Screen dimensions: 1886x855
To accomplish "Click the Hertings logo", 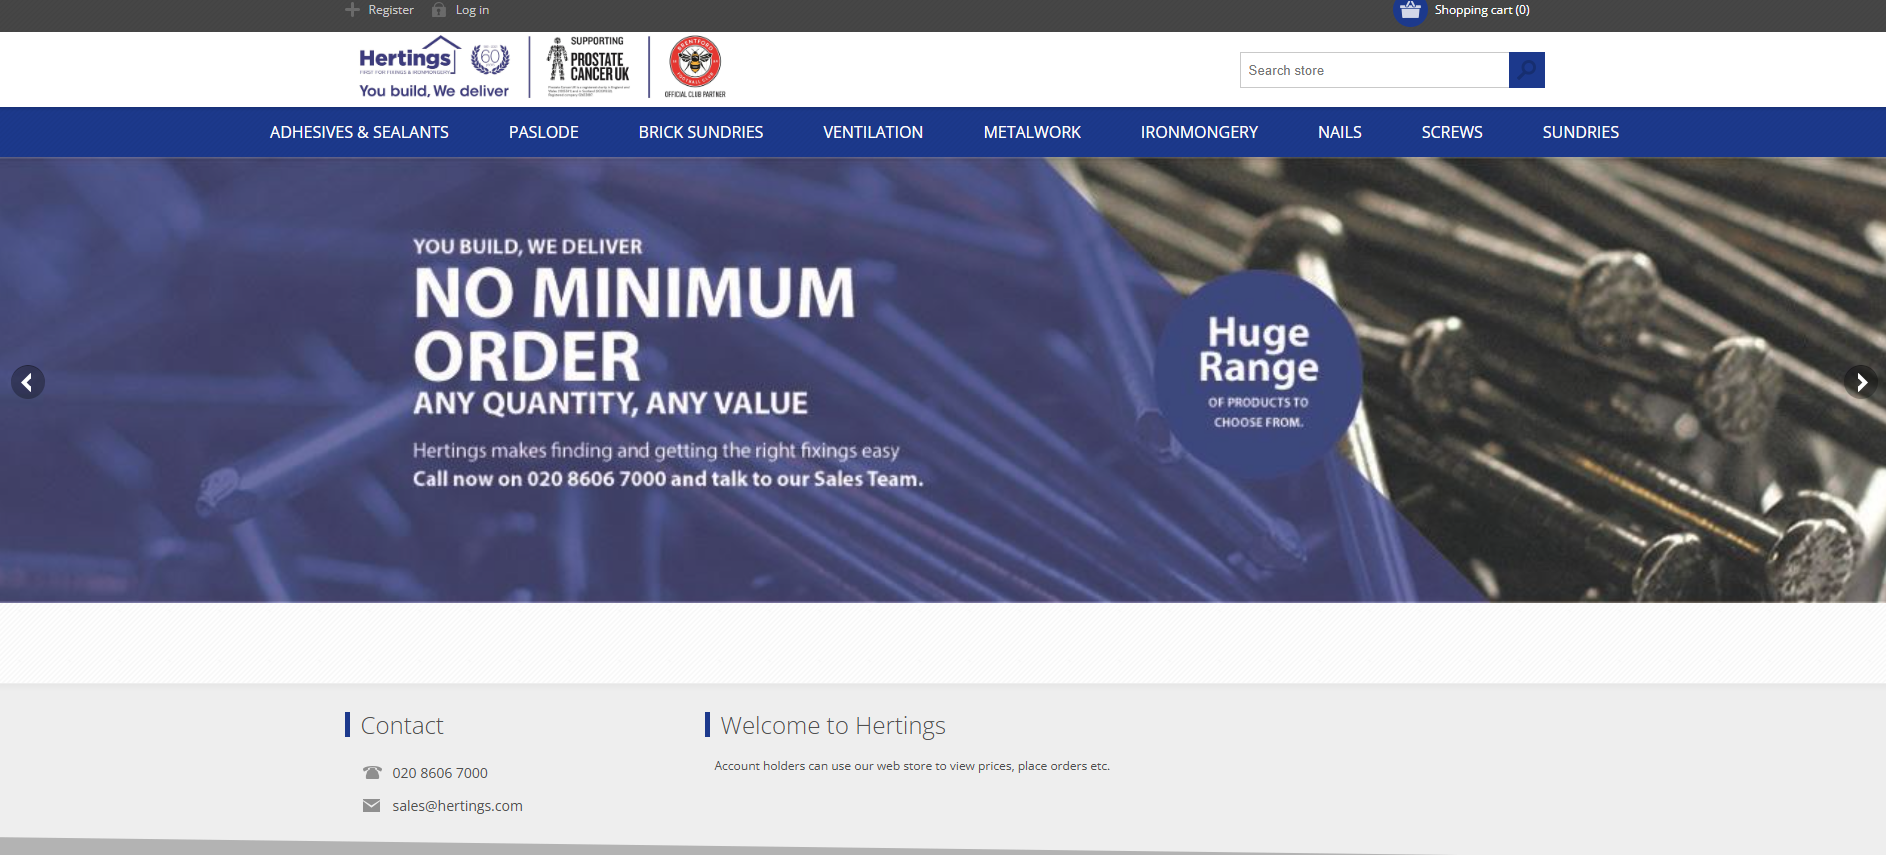I will 433,68.
